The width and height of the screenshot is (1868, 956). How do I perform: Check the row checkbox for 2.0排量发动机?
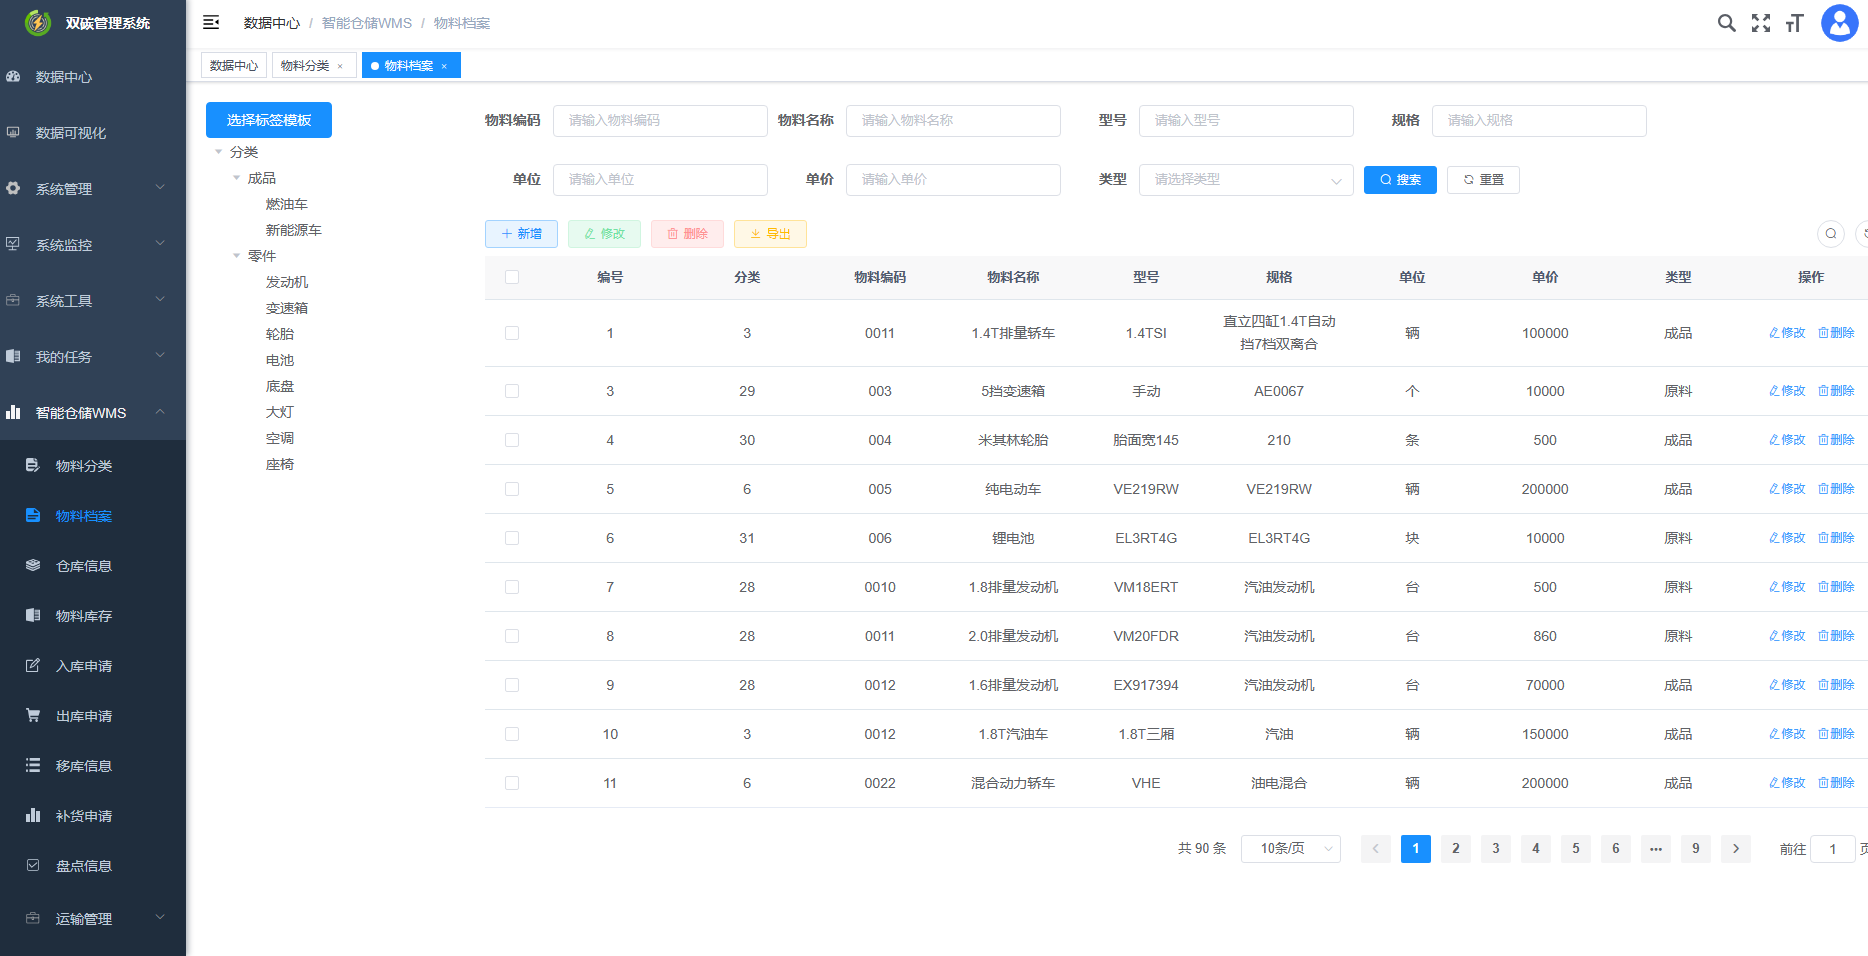(x=512, y=636)
